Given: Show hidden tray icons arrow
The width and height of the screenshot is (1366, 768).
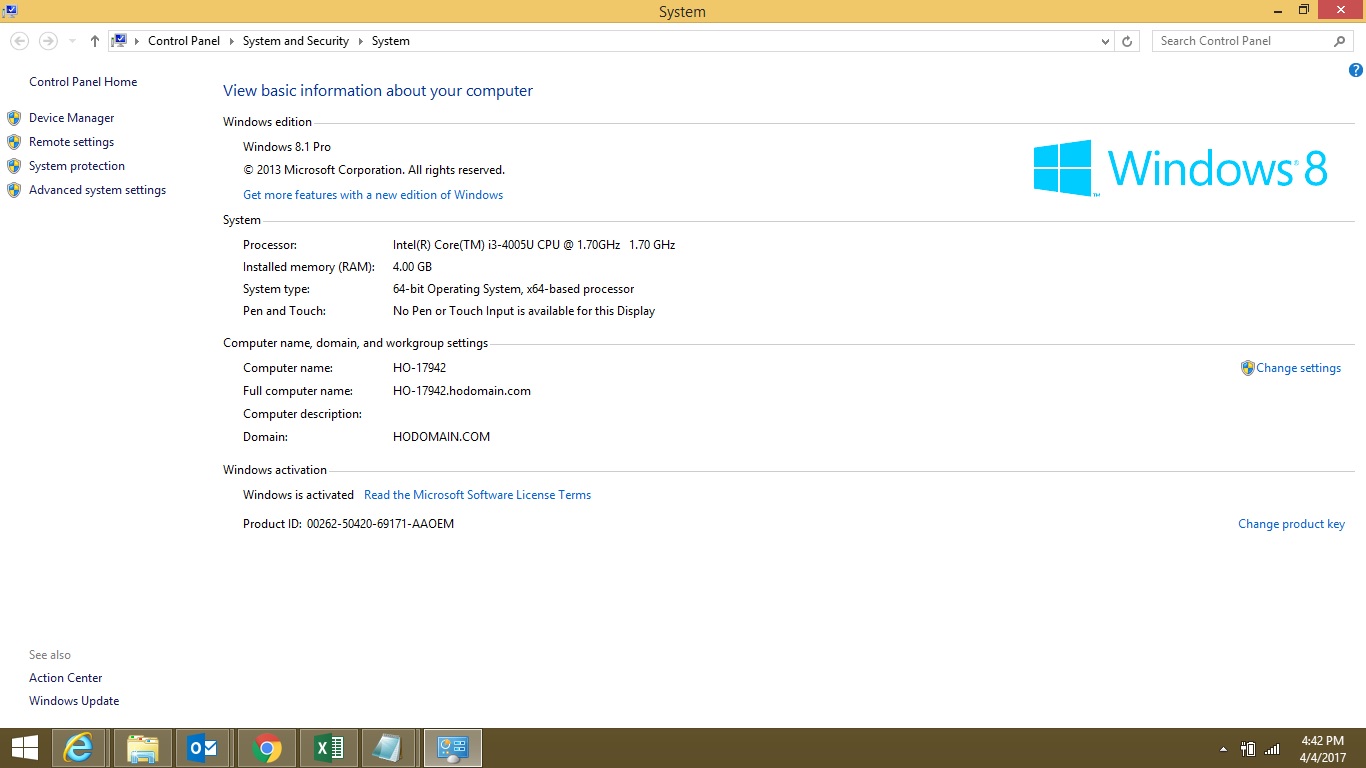Looking at the screenshot, I should [x=1223, y=749].
